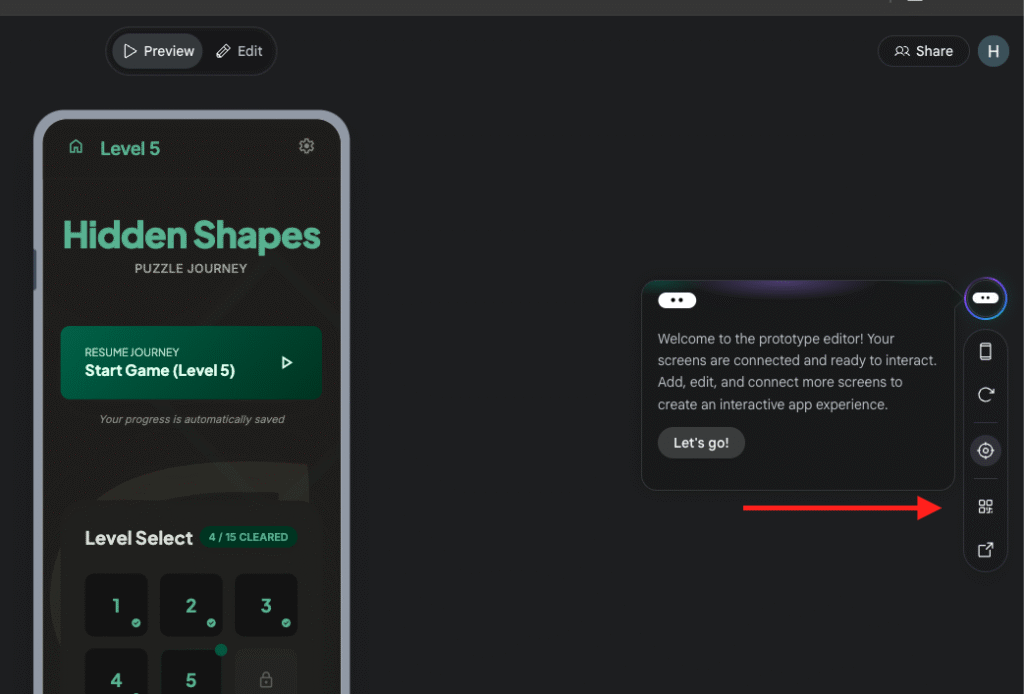
Task: Click the Share button
Action: pos(923,51)
